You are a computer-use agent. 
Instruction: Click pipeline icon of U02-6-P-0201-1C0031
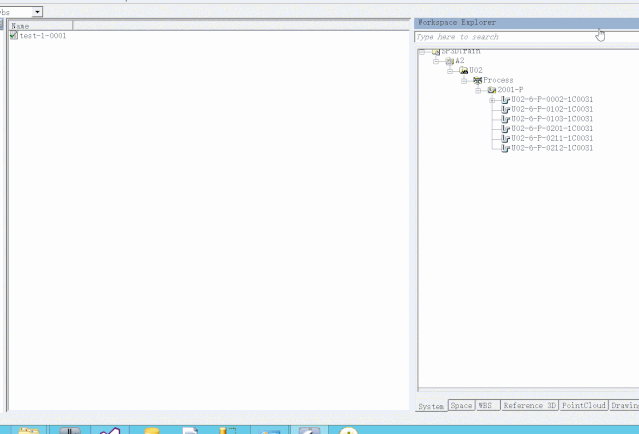[x=505, y=129]
